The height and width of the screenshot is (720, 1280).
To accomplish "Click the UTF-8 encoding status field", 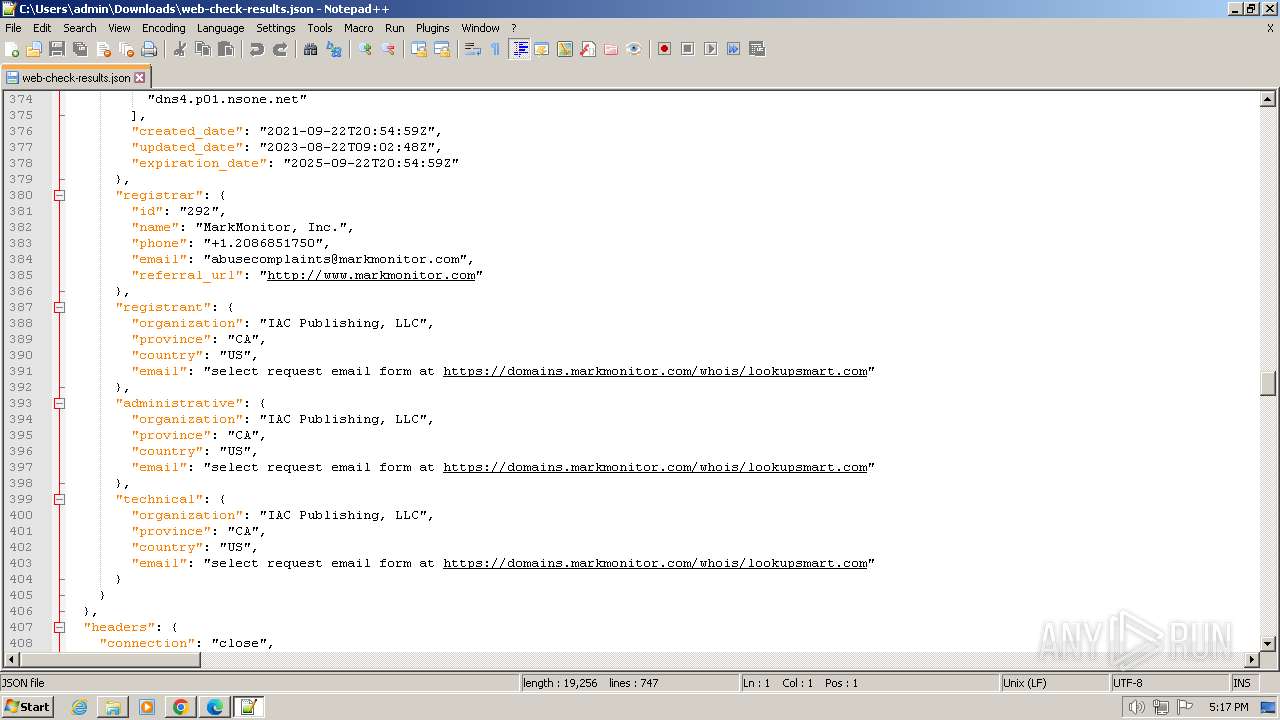I will pos(1168,683).
